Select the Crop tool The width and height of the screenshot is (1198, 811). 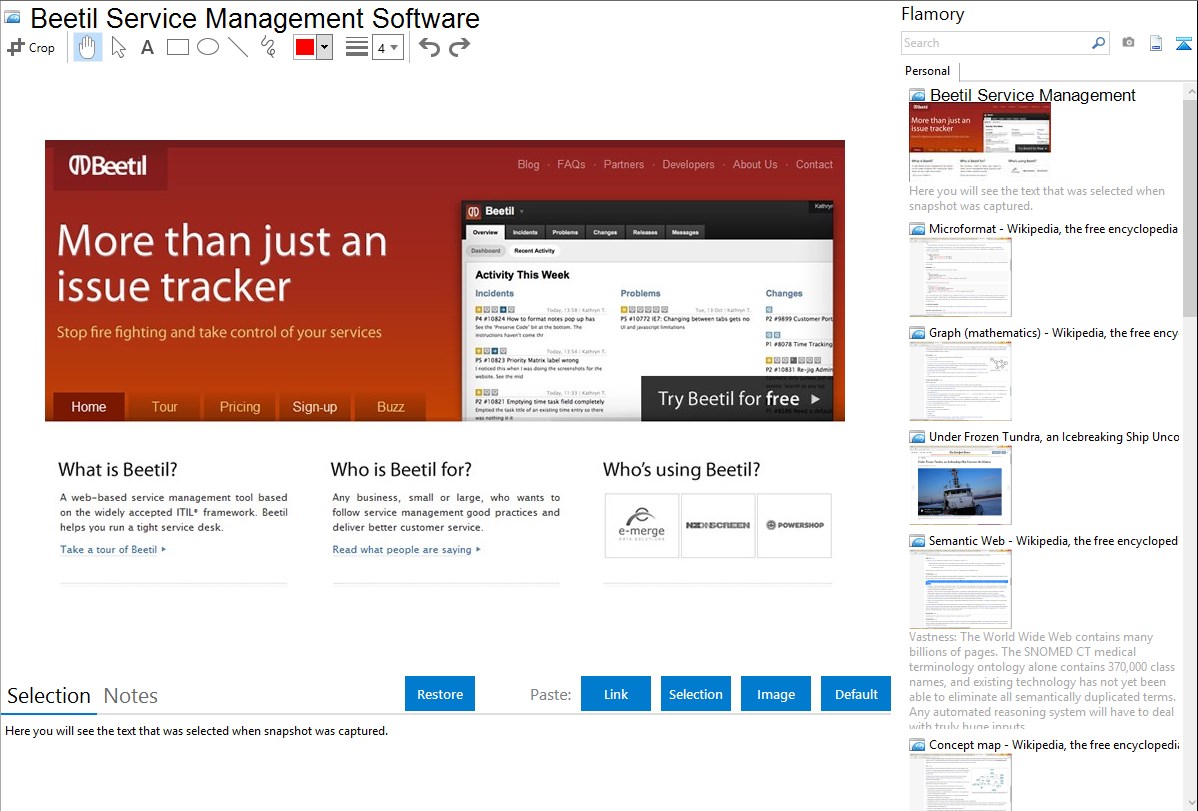tap(31, 47)
